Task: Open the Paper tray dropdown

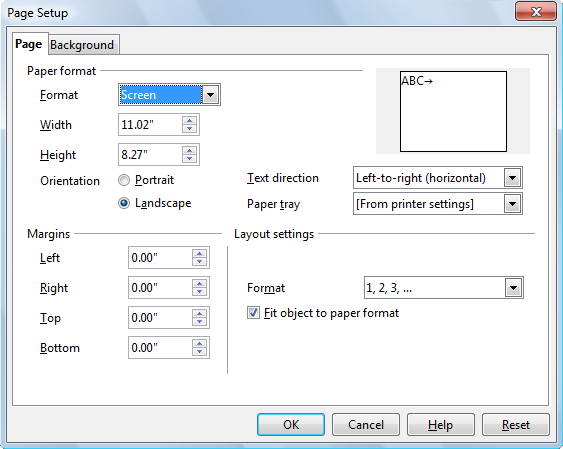Action: click(x=437, y=204)
